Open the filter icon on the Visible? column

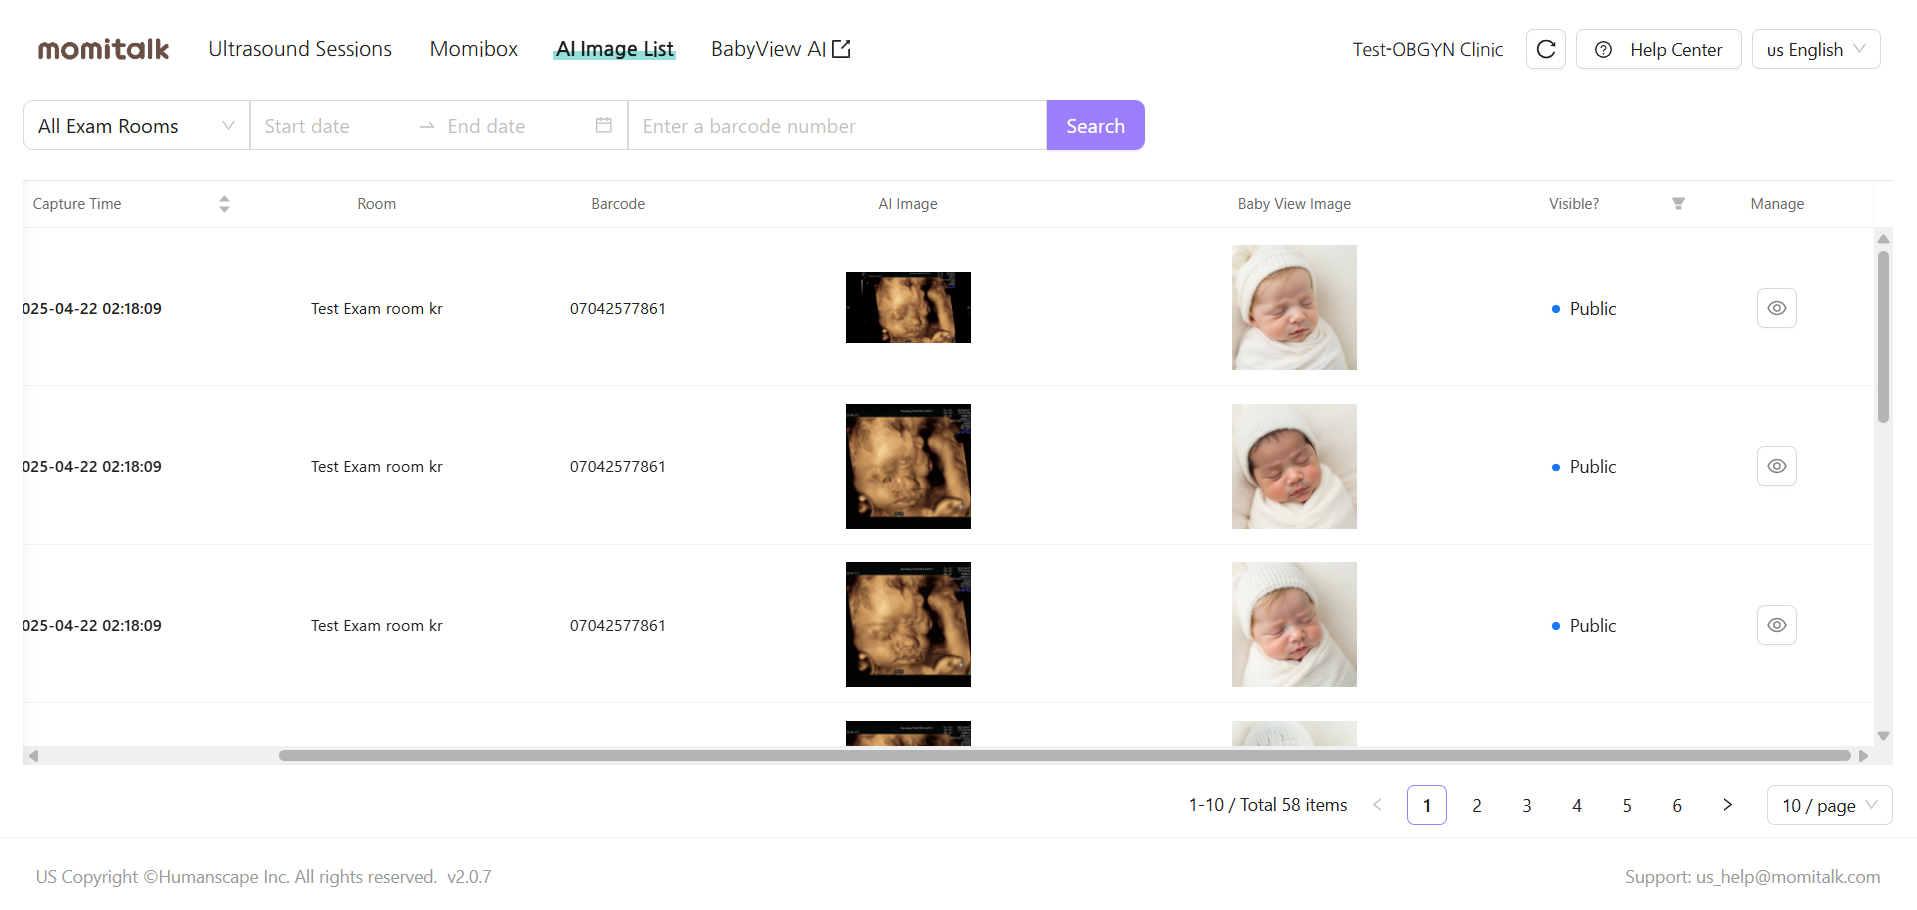(x=1678, y=203)
